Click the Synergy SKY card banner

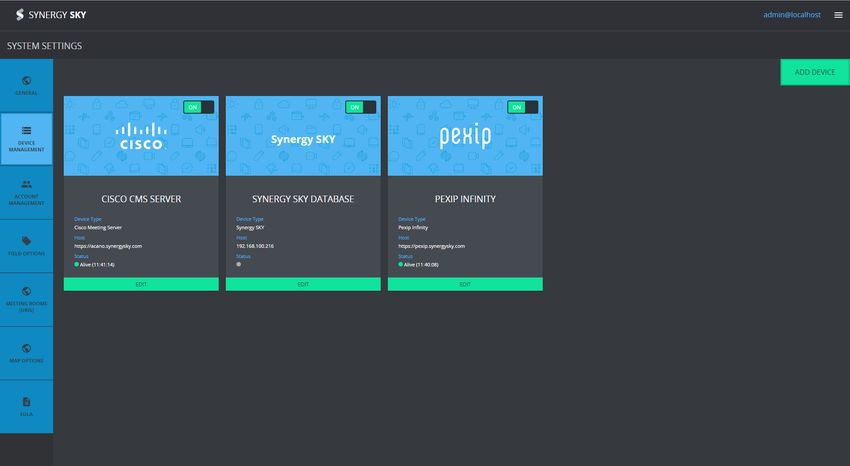[x=303, y=136]
